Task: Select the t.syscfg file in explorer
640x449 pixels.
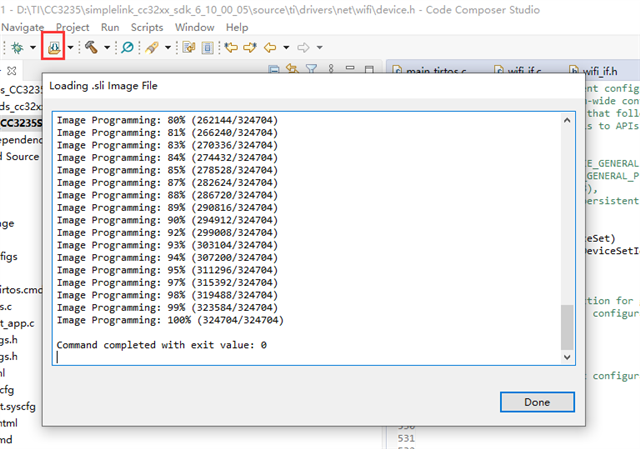Action: click(x=18, y=407)
